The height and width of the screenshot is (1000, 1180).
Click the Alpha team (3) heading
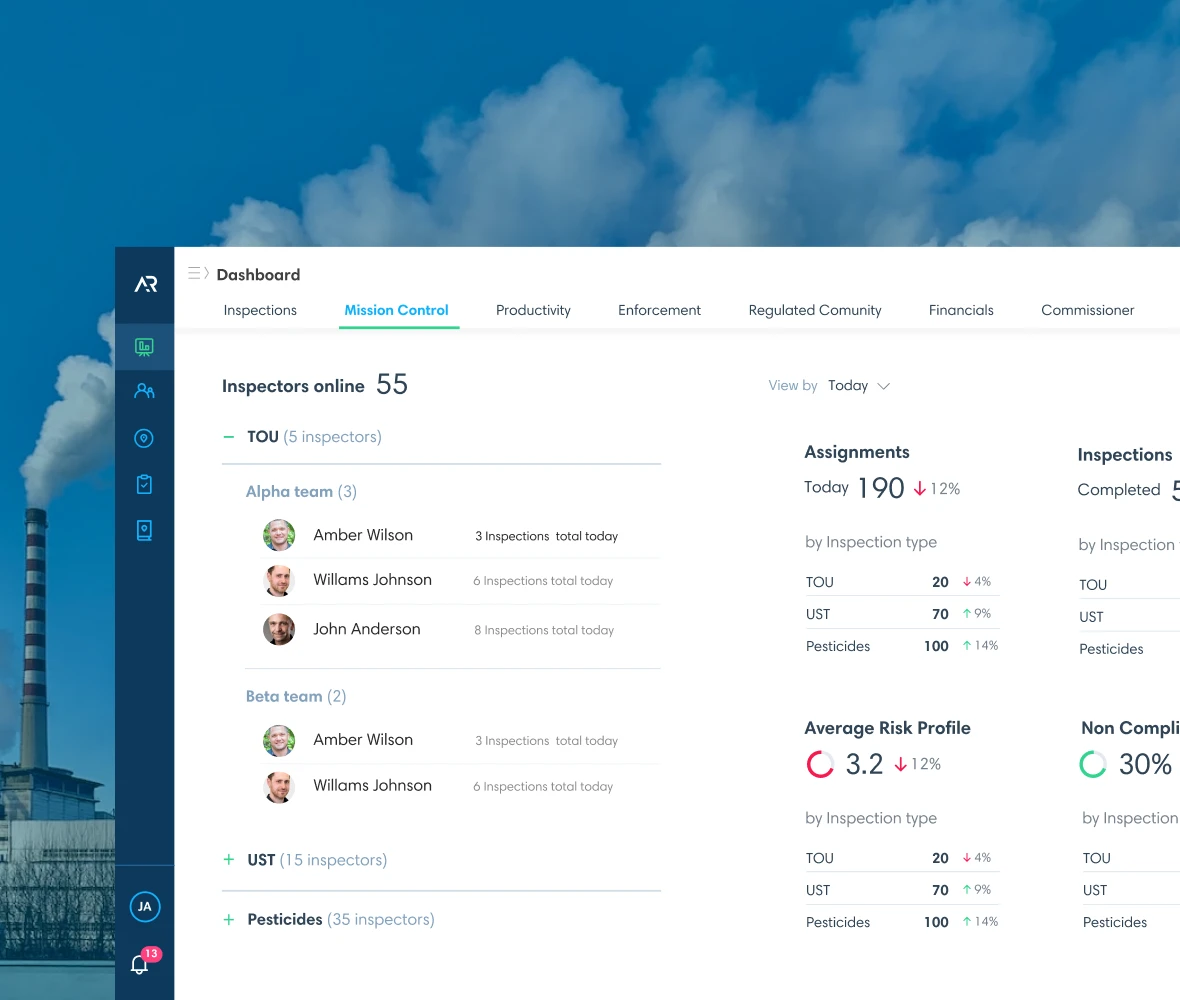(x=301, y=491)
